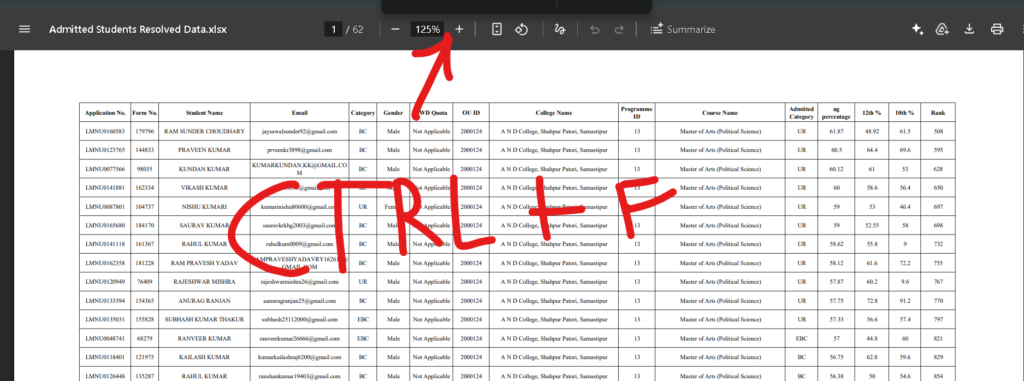Click email jaysawalsunder92@gmail.com
This screenshot has height=381, width=1024.
click(x=300, y=131)
